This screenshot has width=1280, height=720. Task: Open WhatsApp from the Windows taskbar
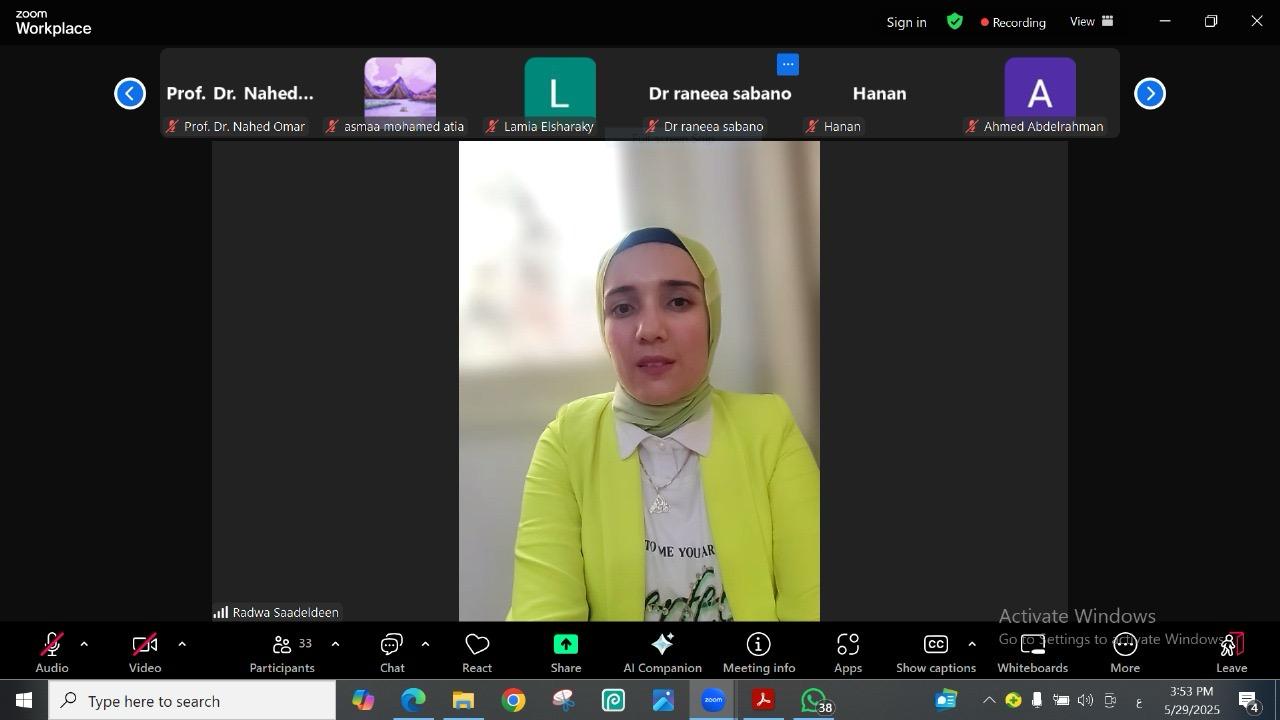pos(814,701)
